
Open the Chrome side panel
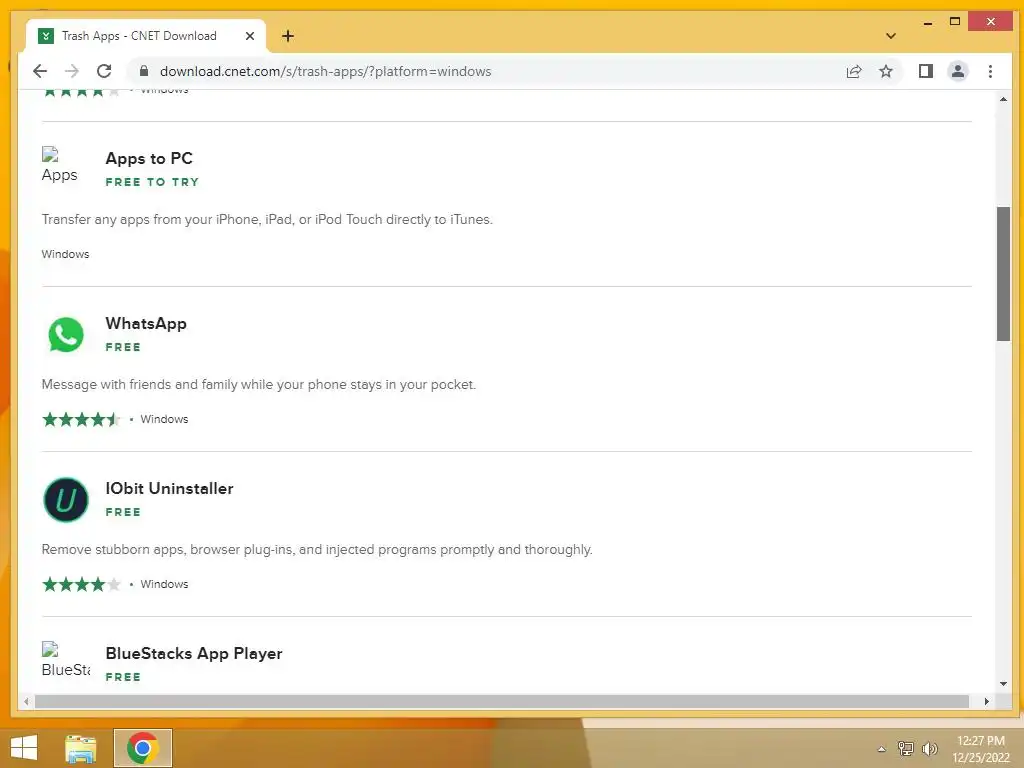click(925, 71)
